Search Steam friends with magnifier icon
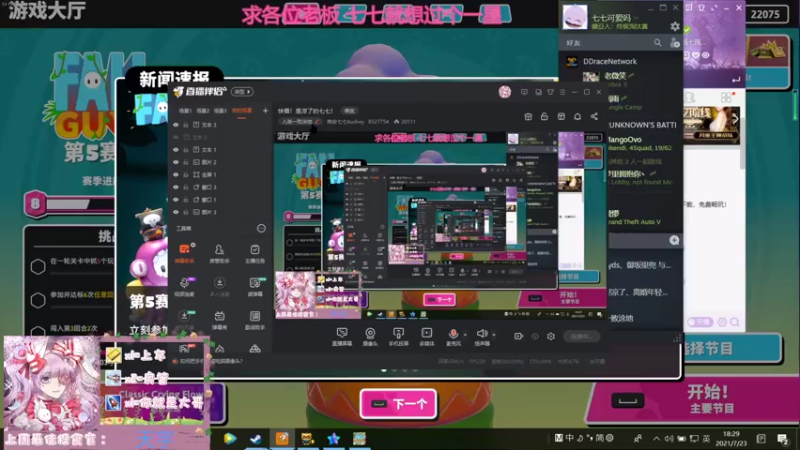The height and width of the screenshot is (450, 800). [x=658, y=43]
